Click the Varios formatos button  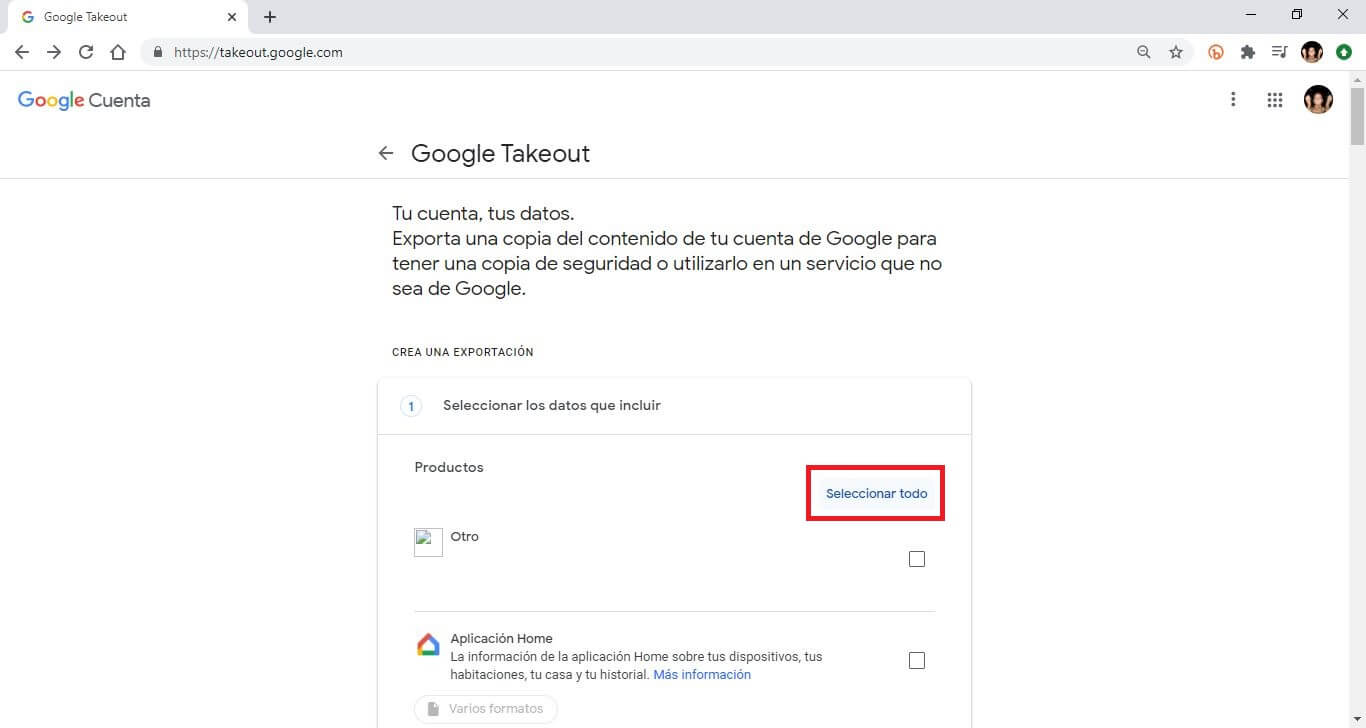click(x=486, y=709)
